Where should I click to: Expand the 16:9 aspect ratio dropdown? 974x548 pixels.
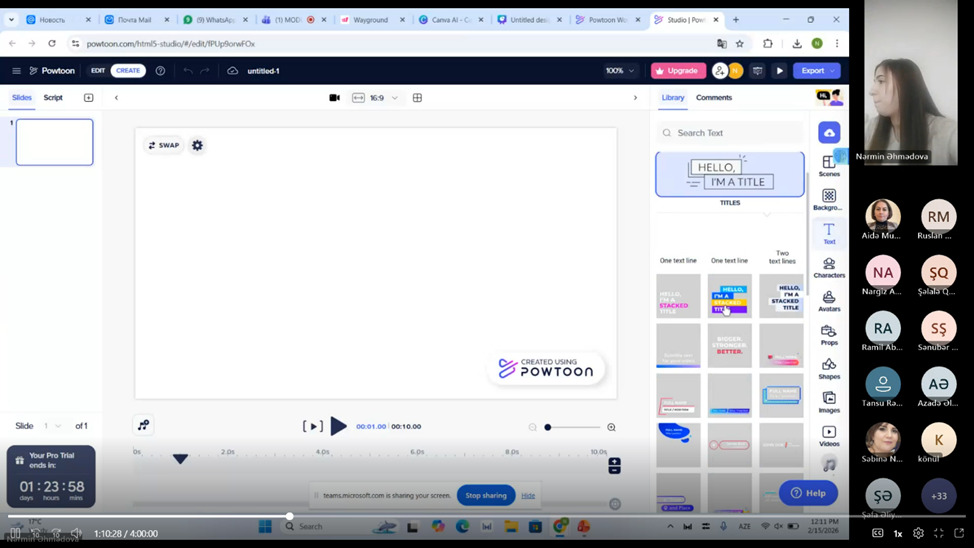click(394, 98)
